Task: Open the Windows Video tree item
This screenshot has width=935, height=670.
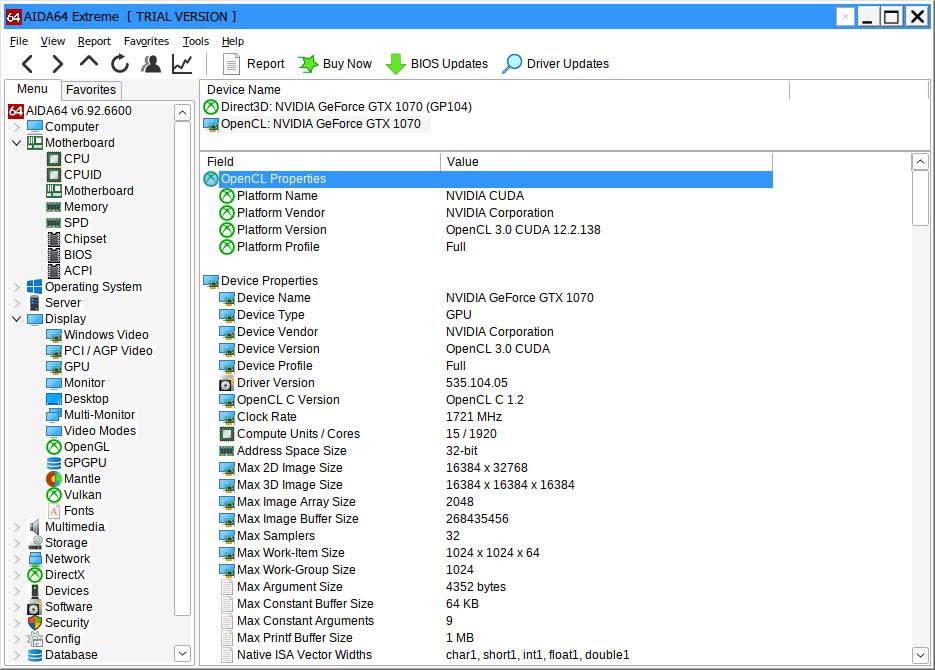Action: point(98,335)
